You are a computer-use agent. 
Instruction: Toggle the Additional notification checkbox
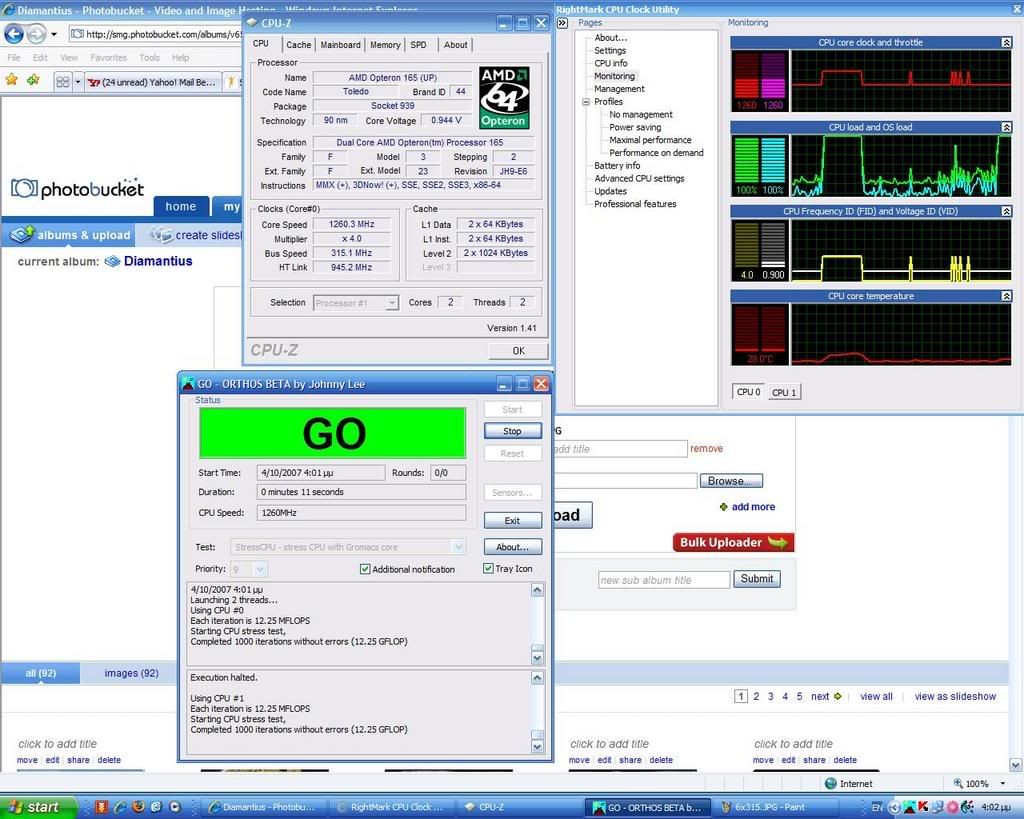[x=365, y=570]
